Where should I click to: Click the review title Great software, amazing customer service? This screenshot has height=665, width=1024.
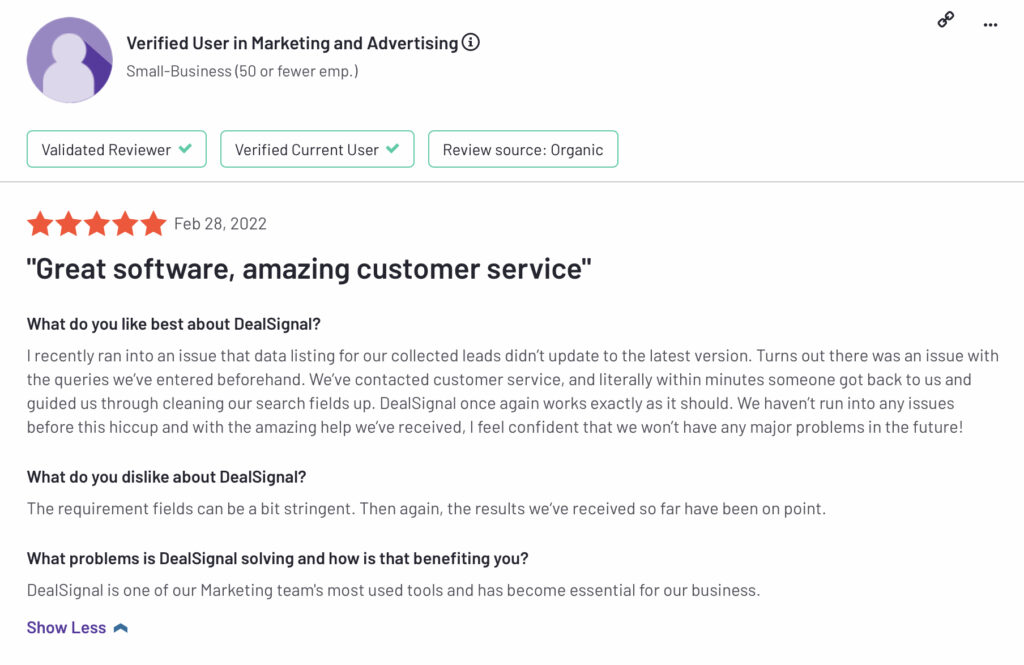coord(309,269)
